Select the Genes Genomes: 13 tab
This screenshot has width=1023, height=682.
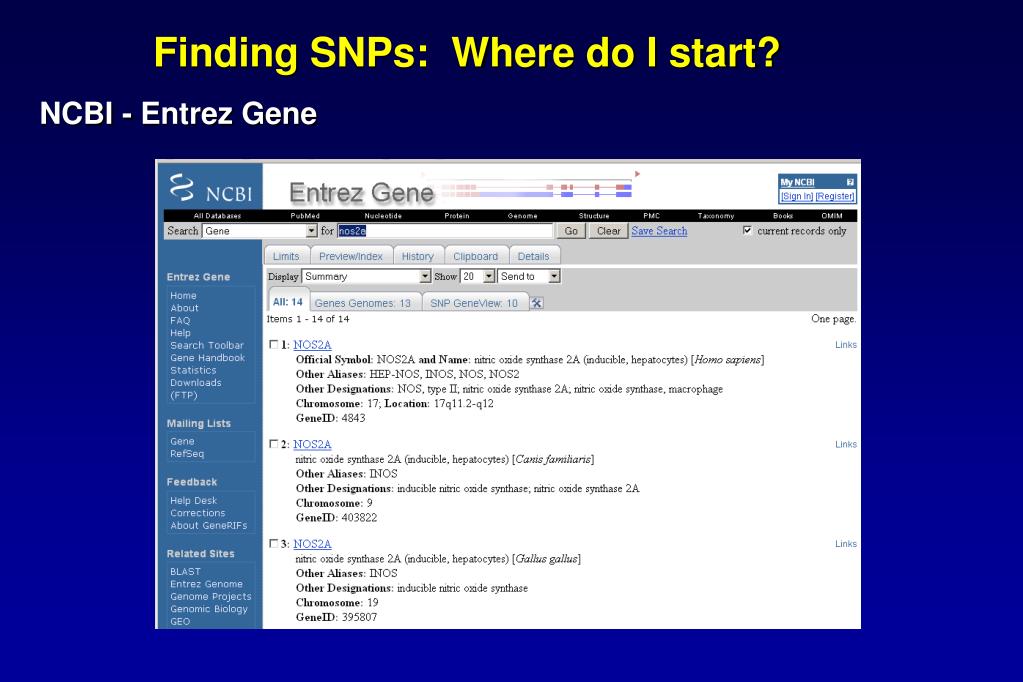point(363,303)
